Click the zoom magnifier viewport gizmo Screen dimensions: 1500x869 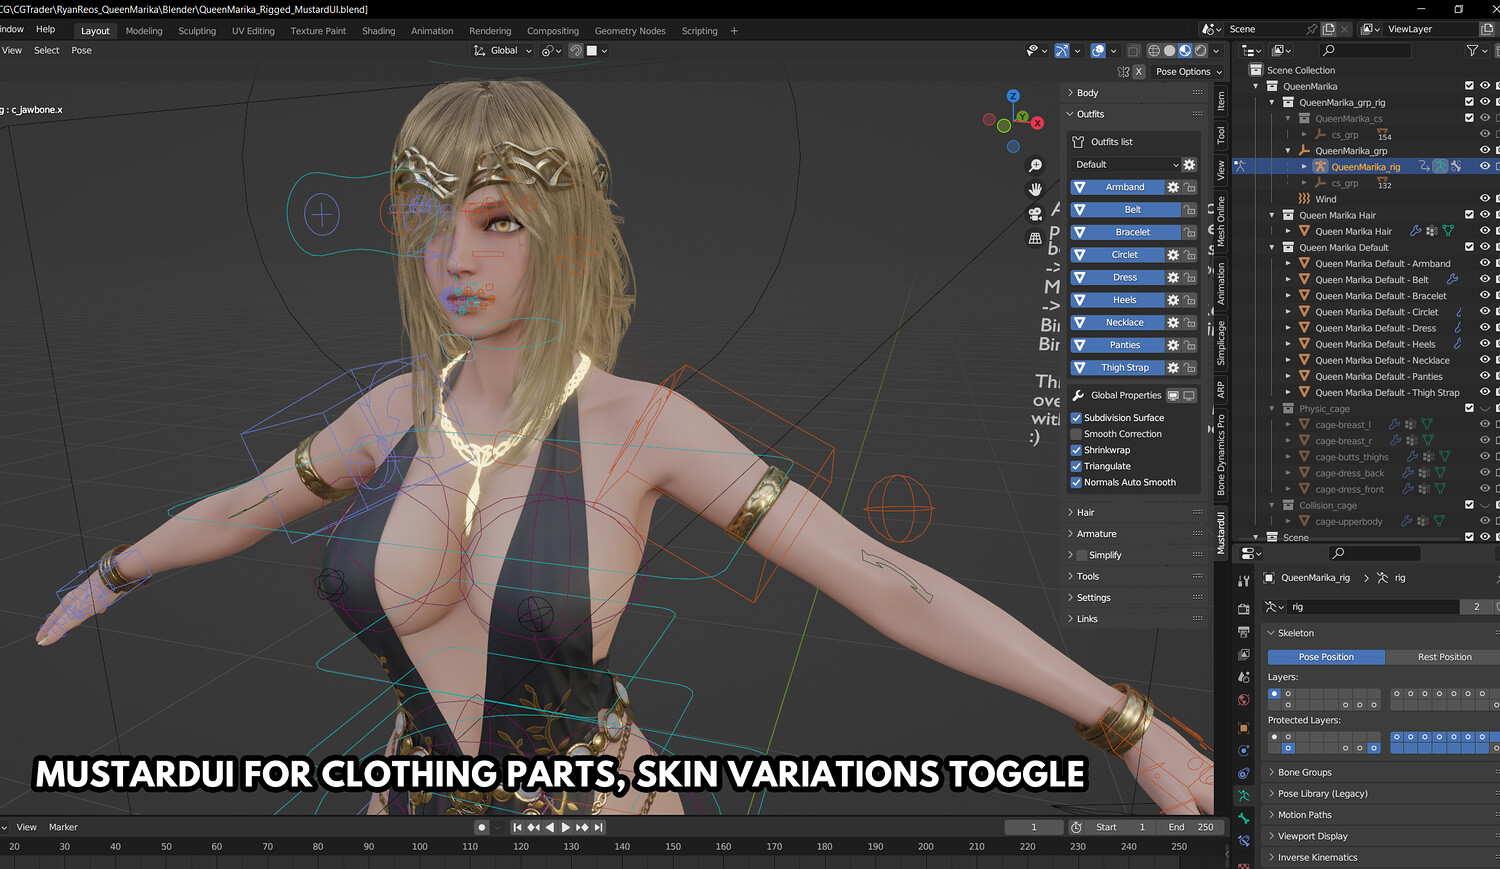point(1035,165)
